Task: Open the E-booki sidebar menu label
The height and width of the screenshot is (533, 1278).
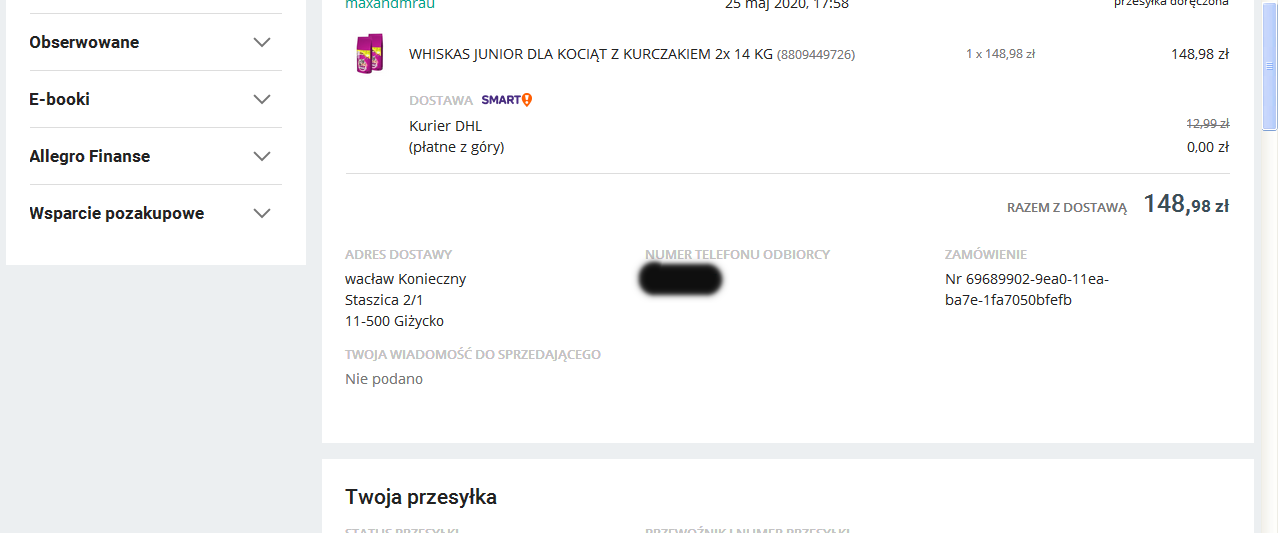Action: coord(60,99)
